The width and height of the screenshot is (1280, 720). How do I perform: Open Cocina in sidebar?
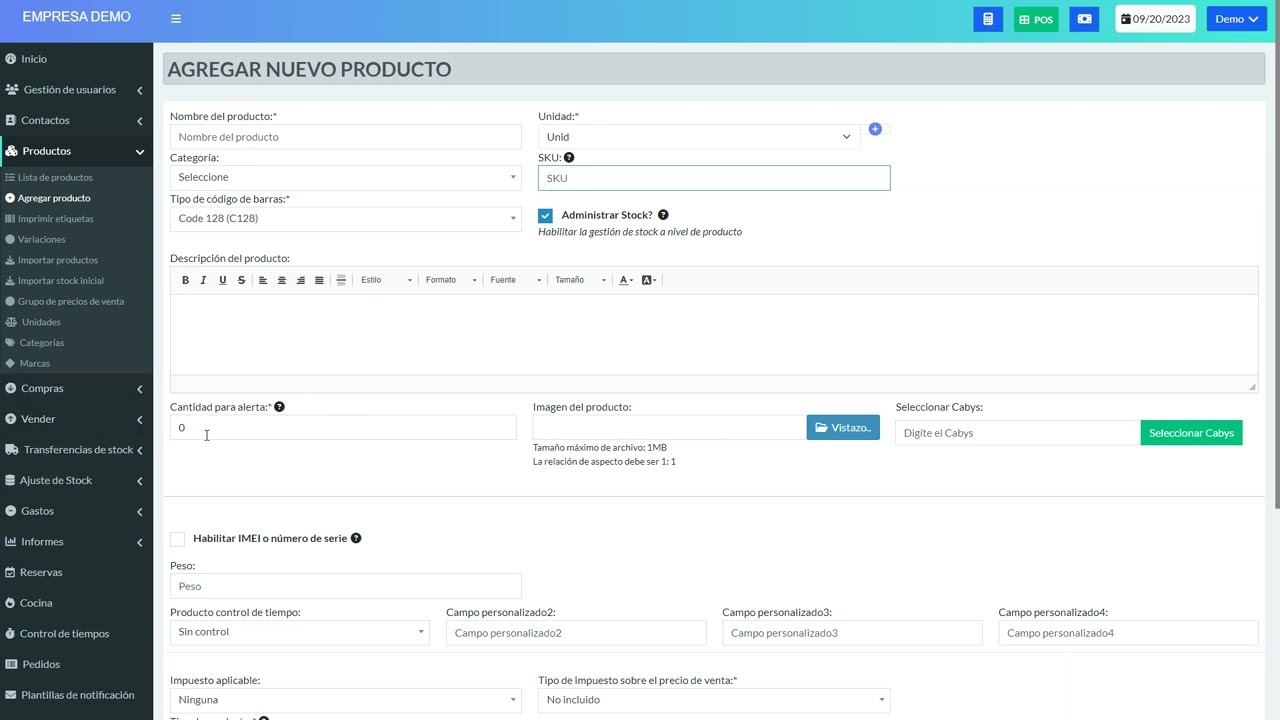[x=76, y=603]
